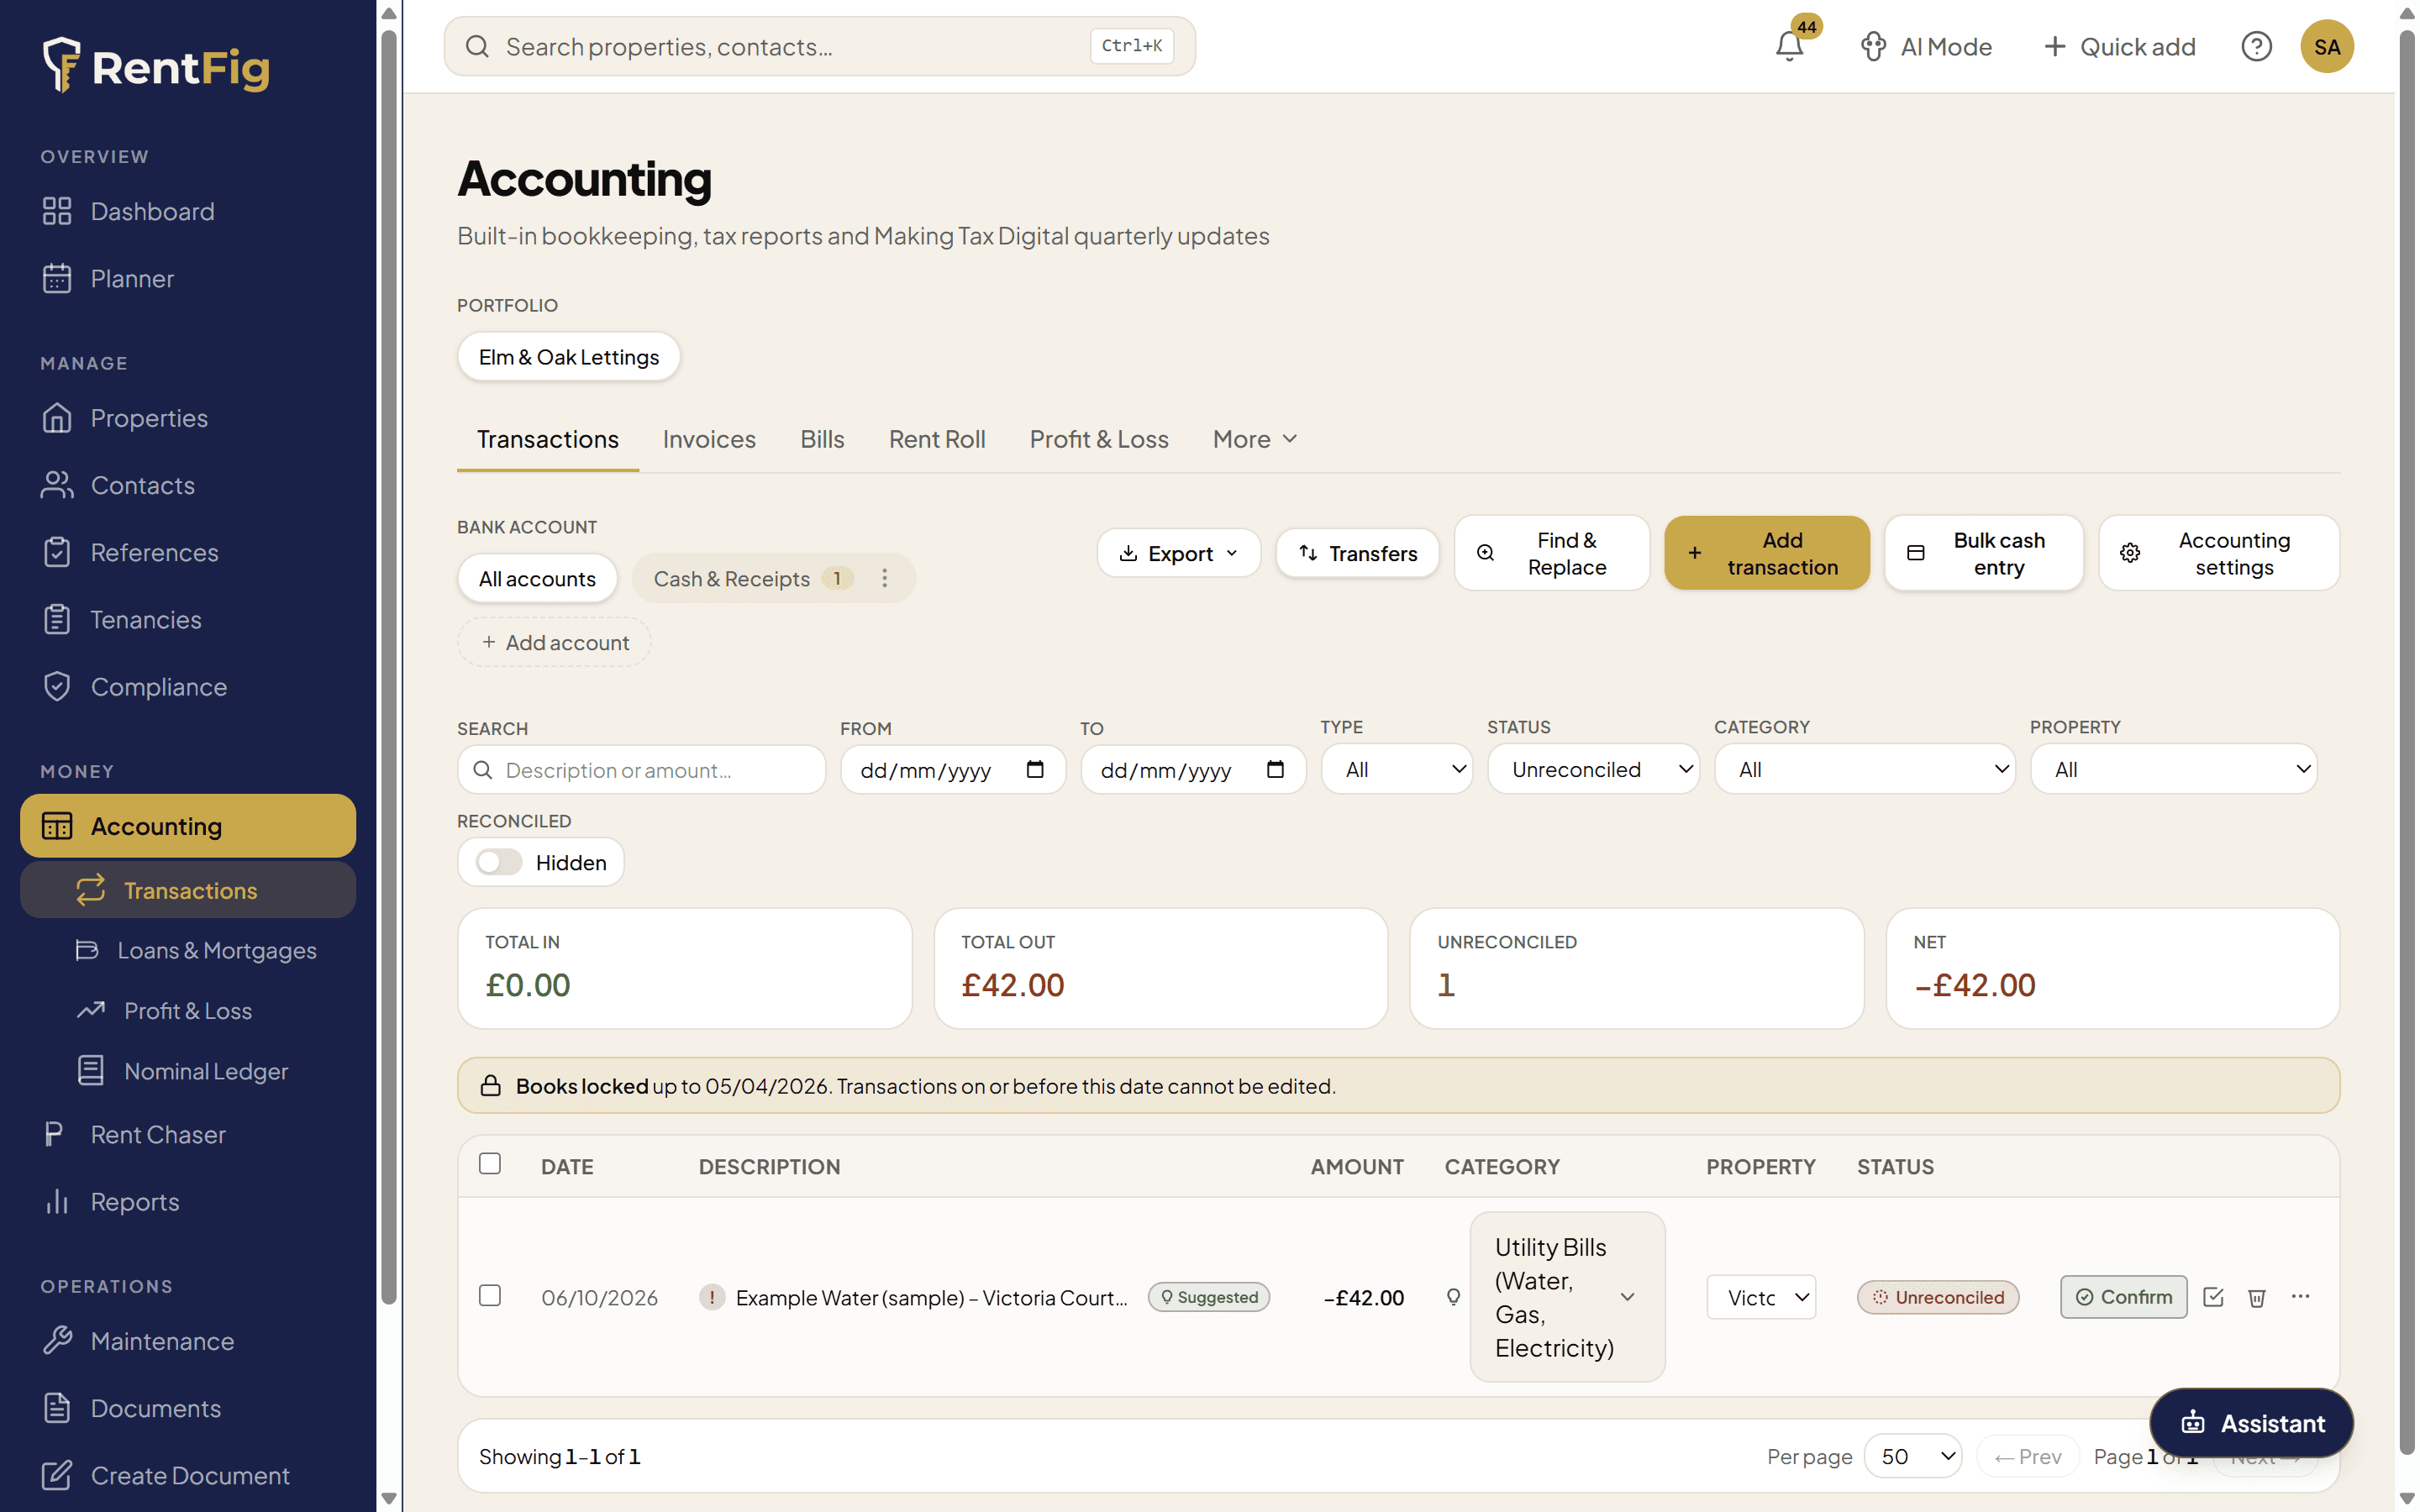
Task: Open the Category filter dropdown
Action: (1864, 769)
